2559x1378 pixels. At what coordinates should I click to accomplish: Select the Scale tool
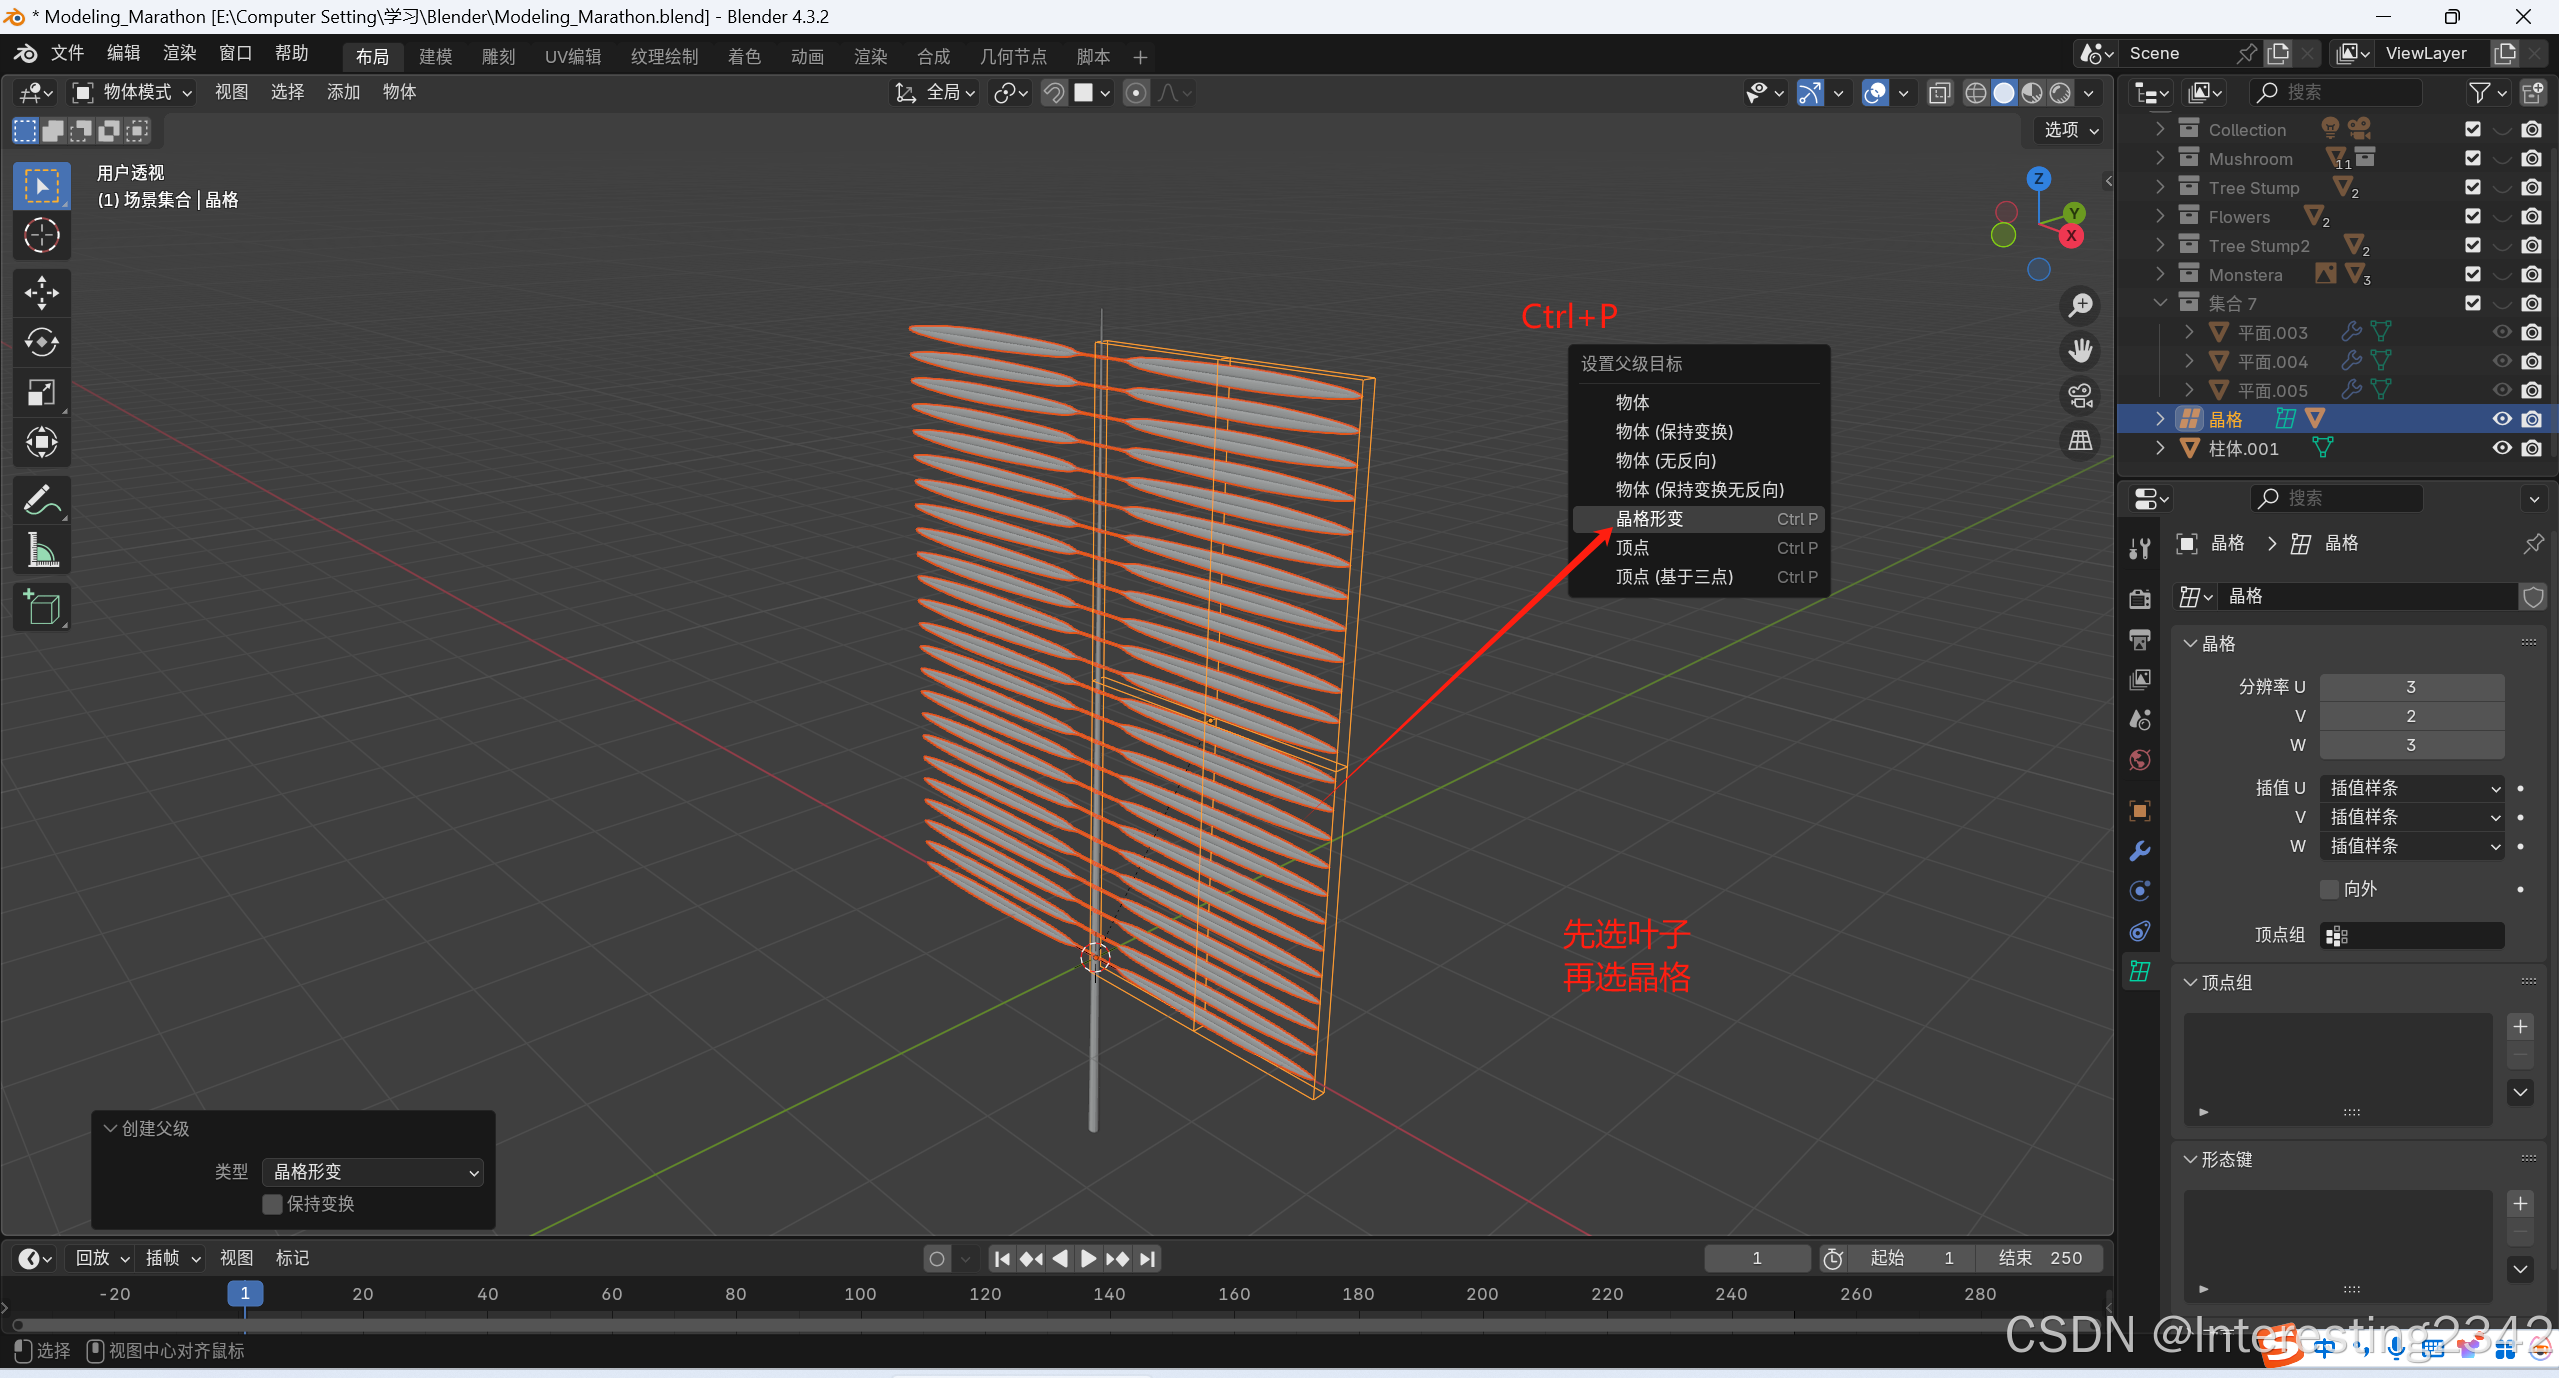click(41, 392)
